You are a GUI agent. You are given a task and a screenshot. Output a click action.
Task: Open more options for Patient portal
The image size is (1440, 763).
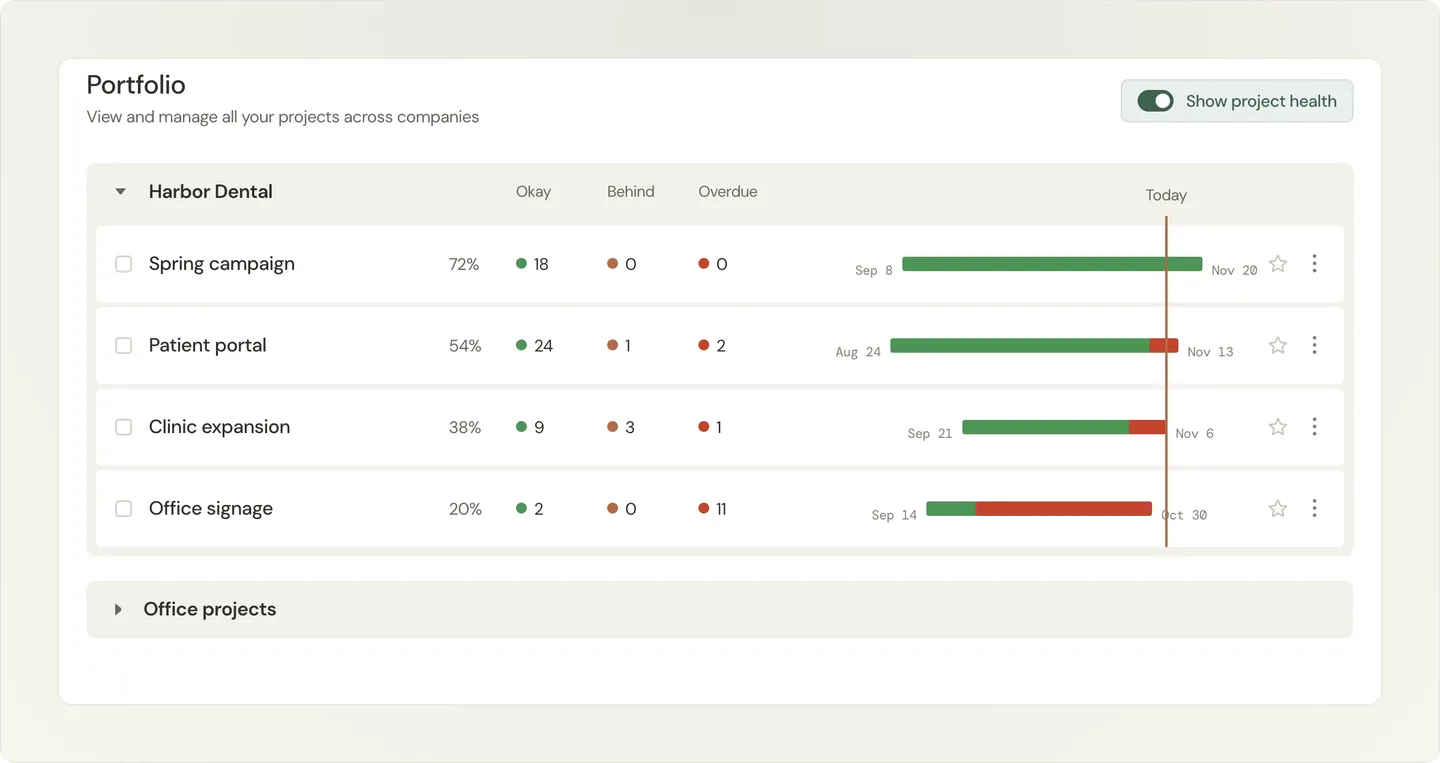[x=1314, y=345]
